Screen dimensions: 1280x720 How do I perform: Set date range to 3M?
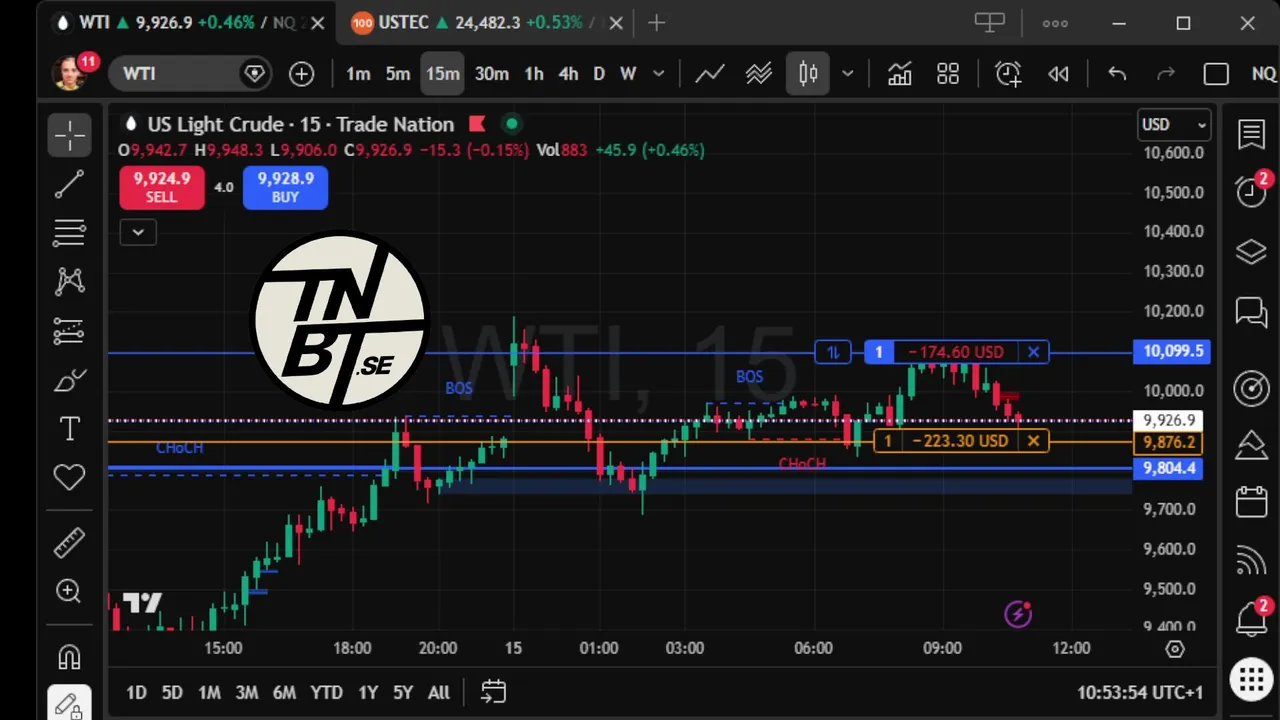pos(247,692)
